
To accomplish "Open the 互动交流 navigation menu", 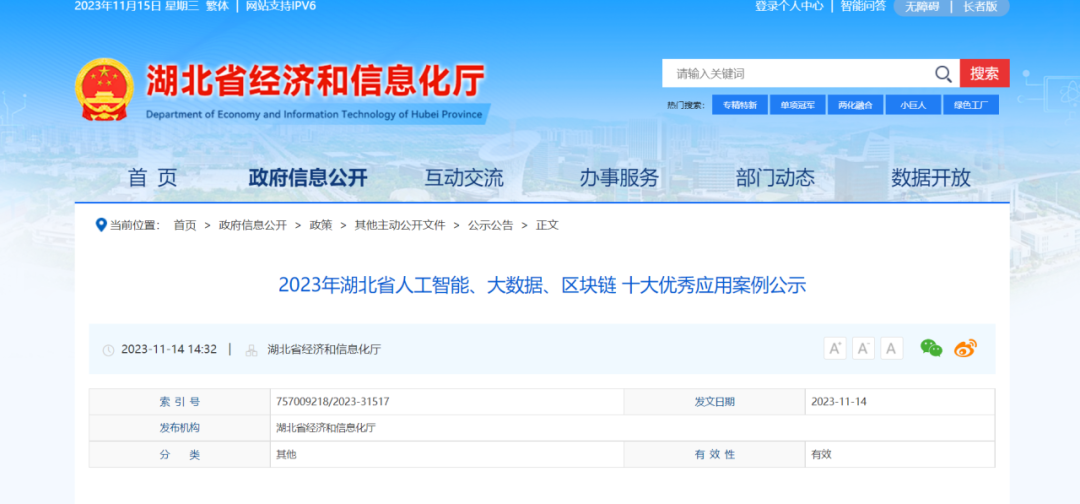I will coord(464,178).
